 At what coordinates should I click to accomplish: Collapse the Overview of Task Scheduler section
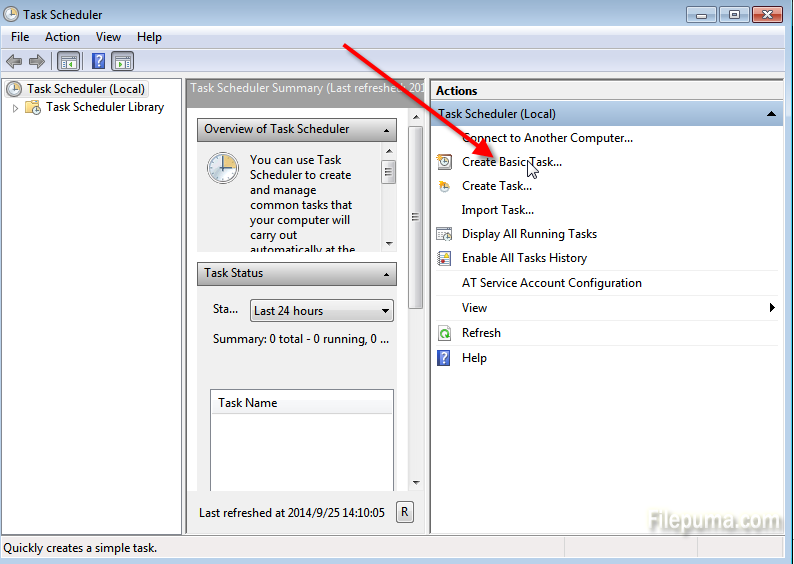point(385,130)
